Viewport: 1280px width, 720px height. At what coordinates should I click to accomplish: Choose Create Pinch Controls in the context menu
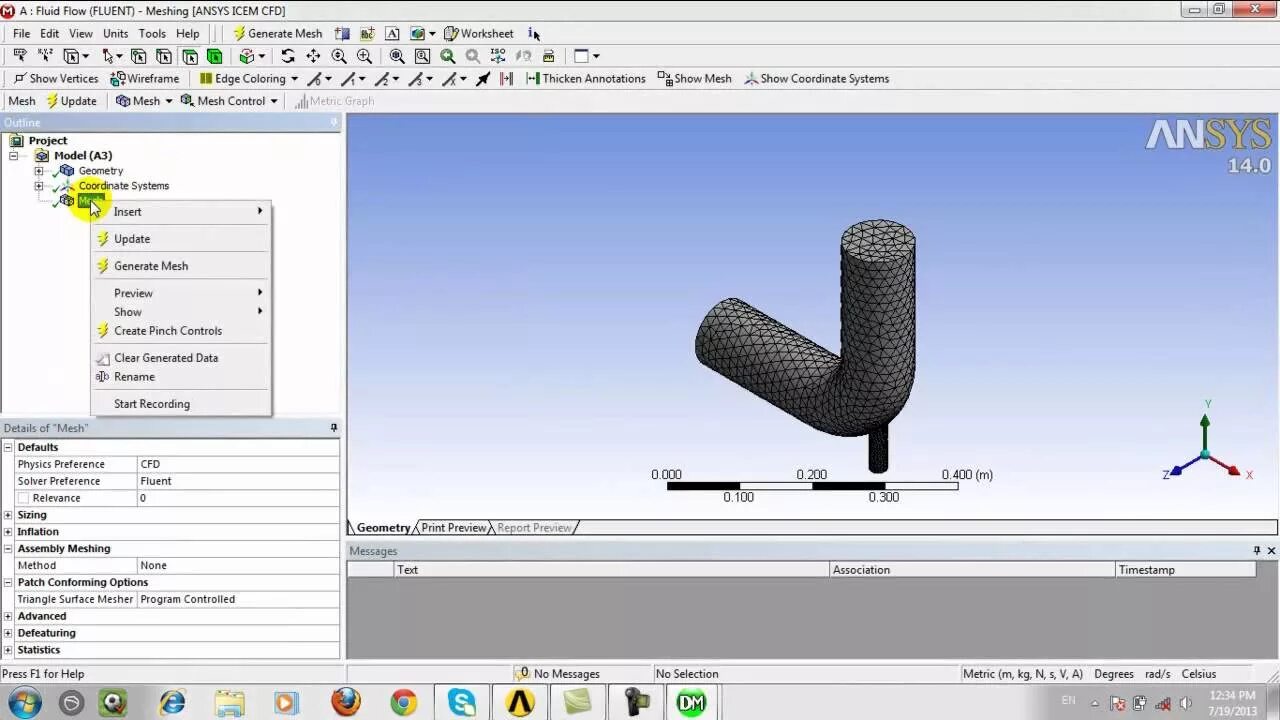tap(181, 331)
